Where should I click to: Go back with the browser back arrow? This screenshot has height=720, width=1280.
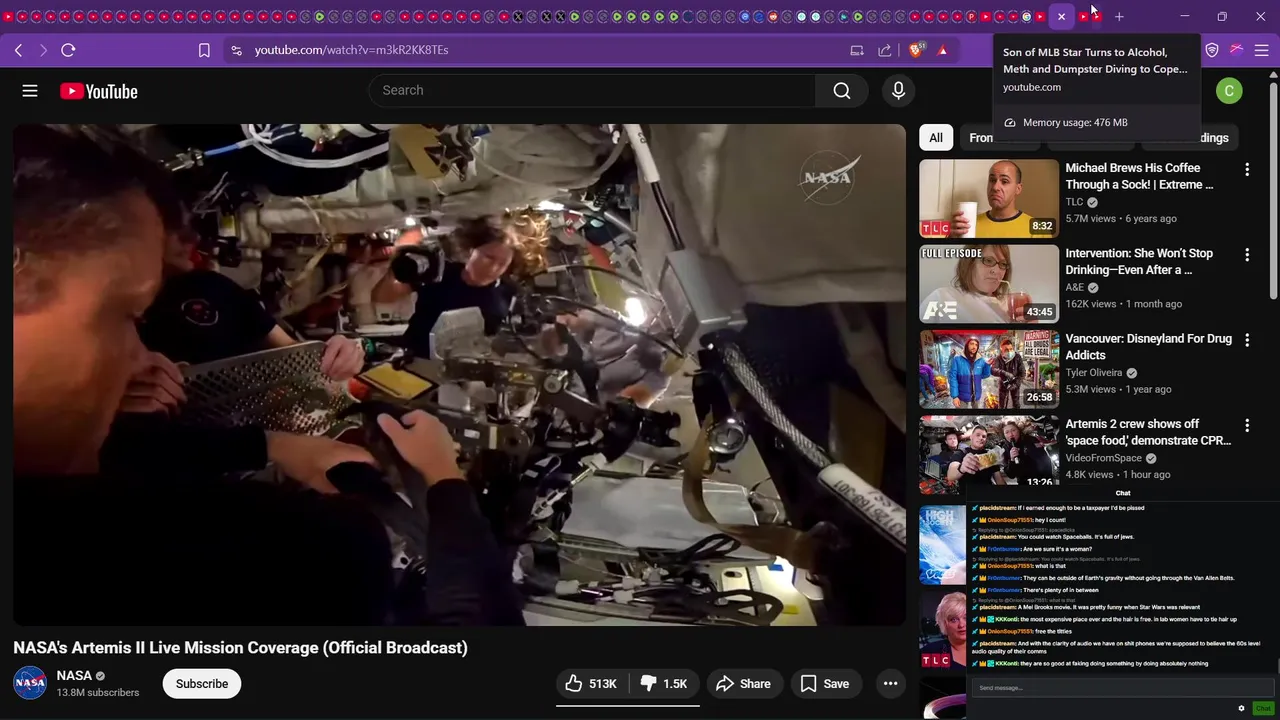pos(18,50)
